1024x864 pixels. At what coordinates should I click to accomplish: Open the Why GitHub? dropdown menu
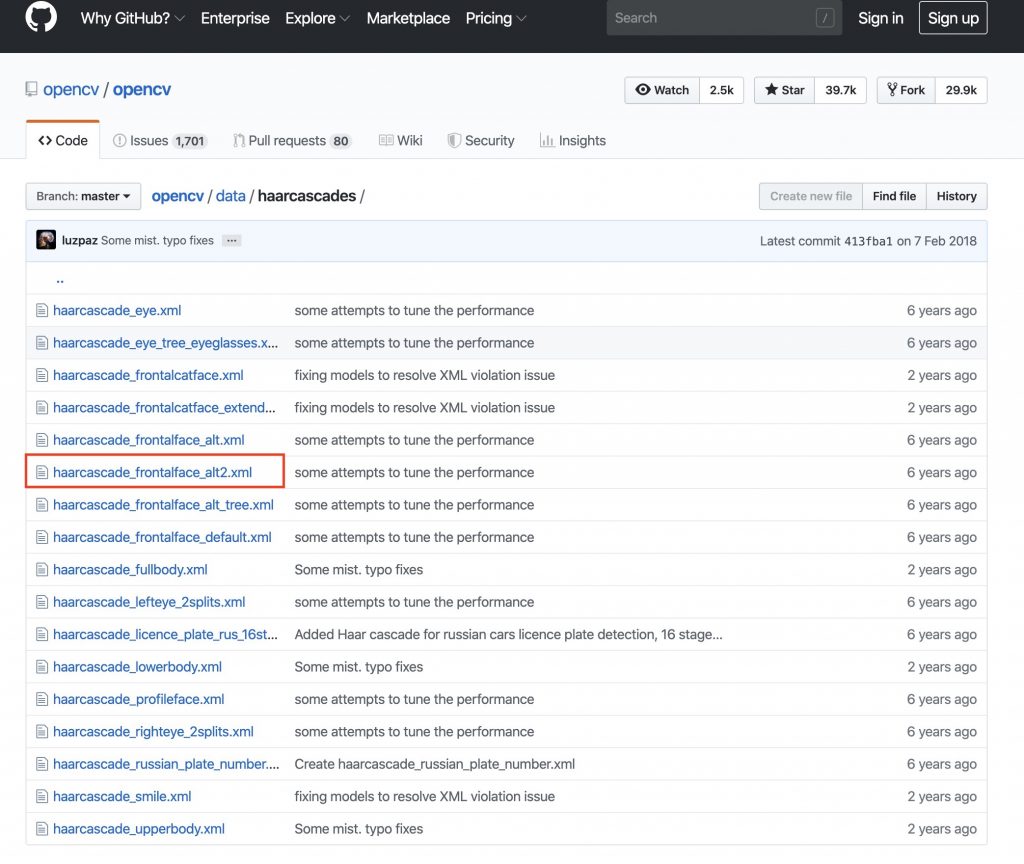(133, 18)
